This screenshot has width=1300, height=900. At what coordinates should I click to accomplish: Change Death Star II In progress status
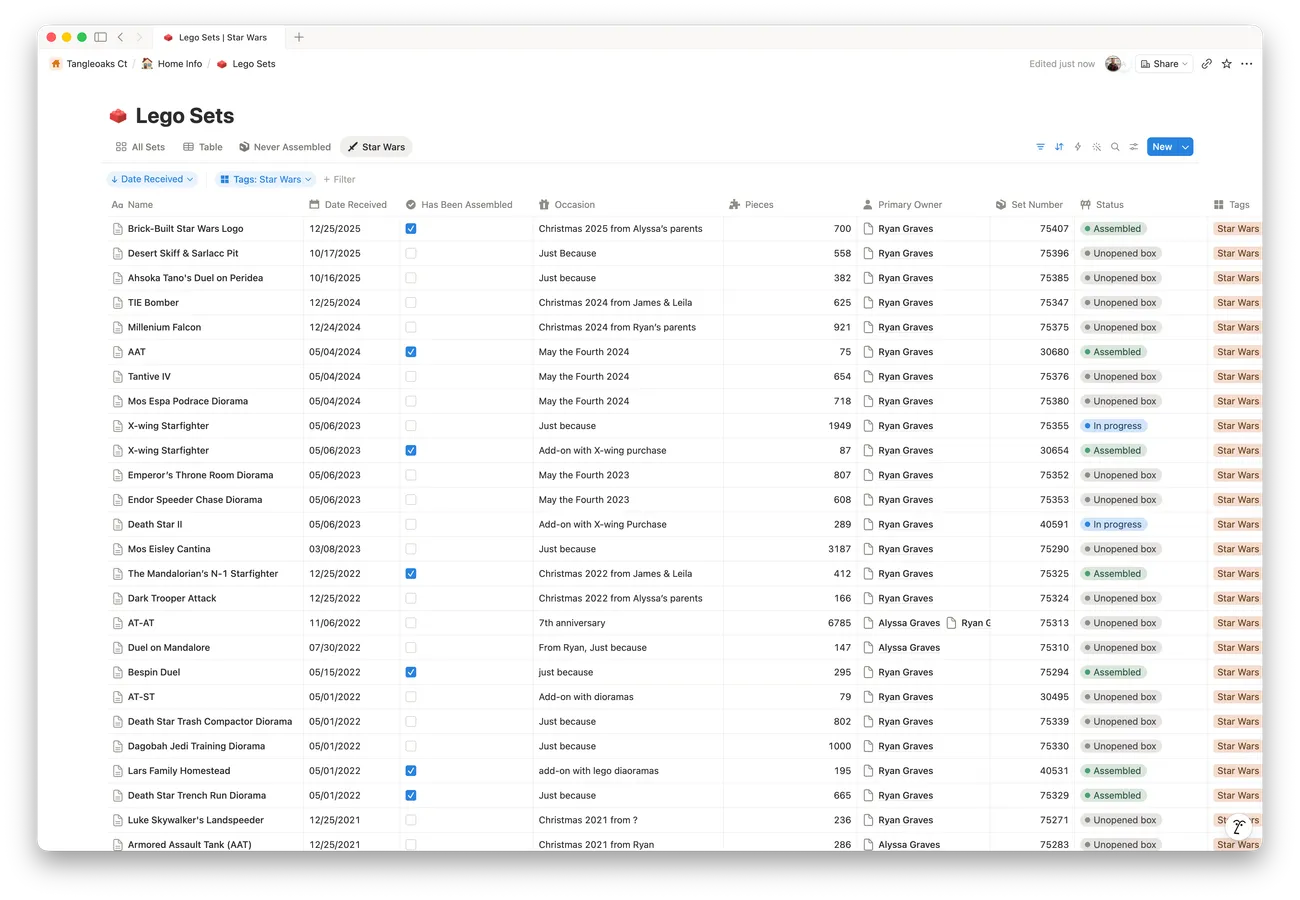click(x=1113, y=524)
